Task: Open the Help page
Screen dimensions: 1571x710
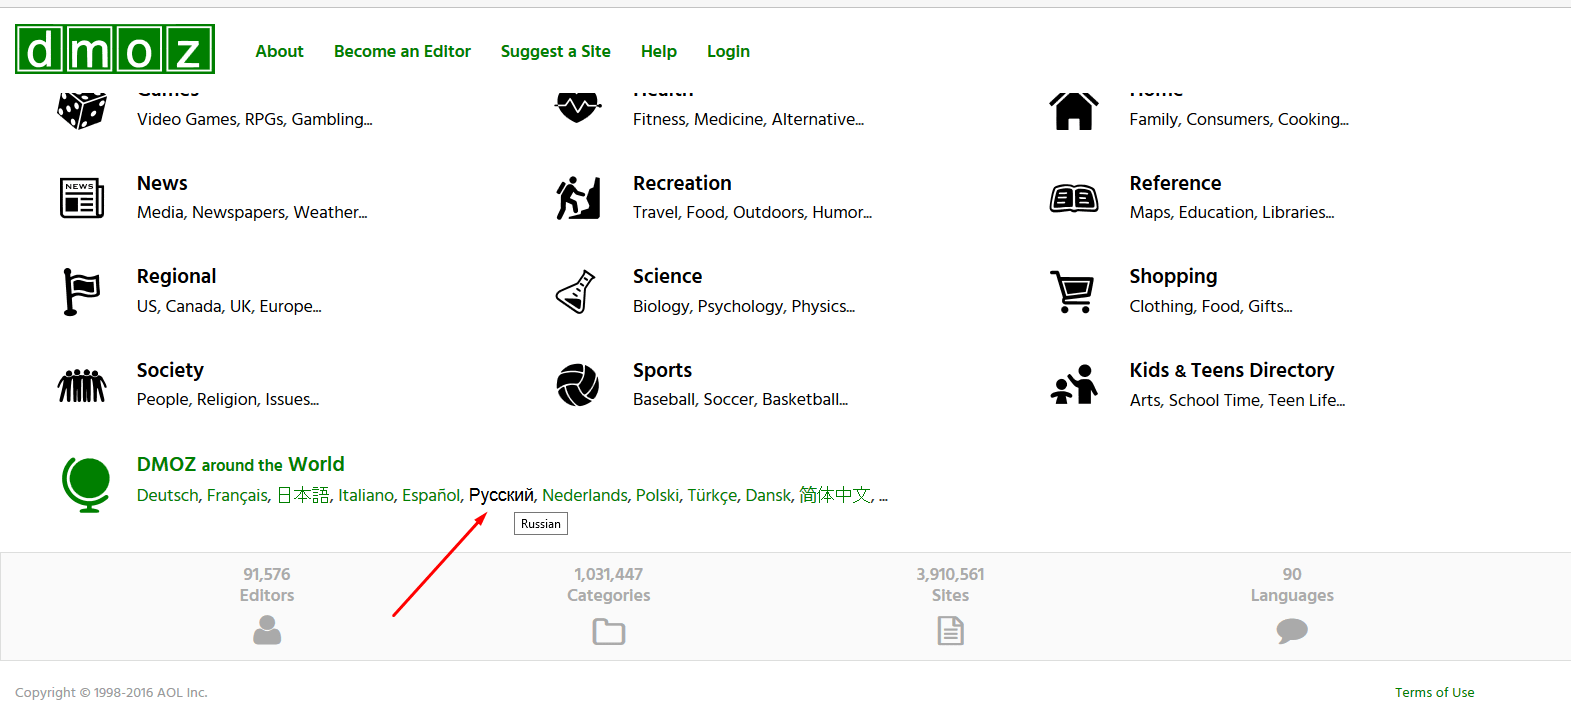Action: pyautogui.click(x=659, y=51)
